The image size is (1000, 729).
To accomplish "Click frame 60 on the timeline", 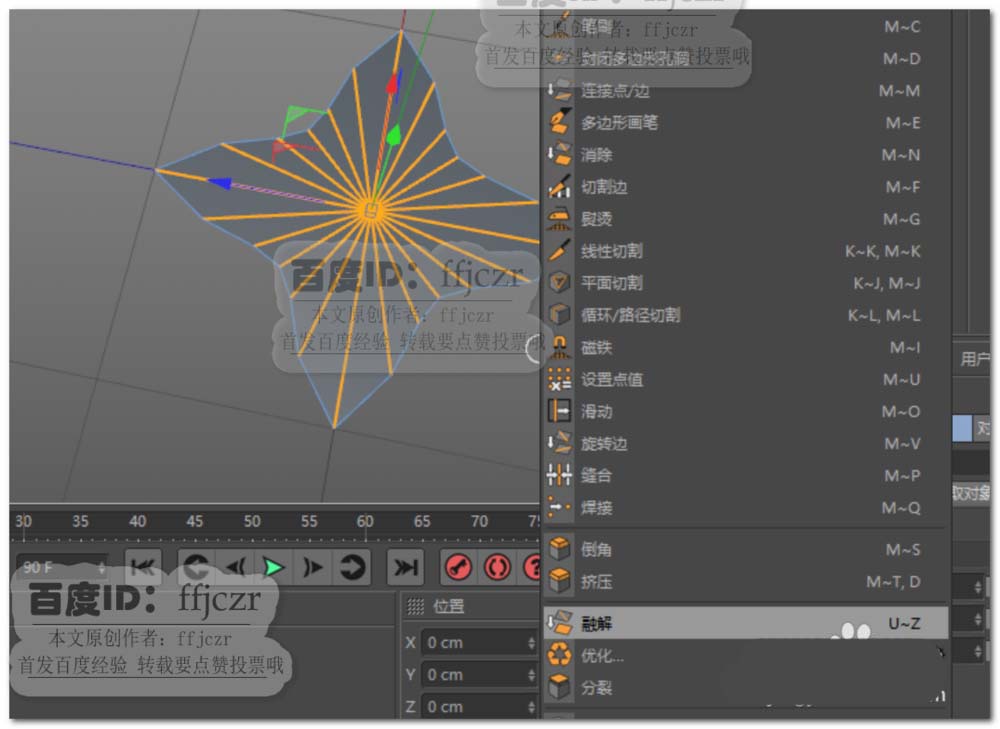I will 365,522.
